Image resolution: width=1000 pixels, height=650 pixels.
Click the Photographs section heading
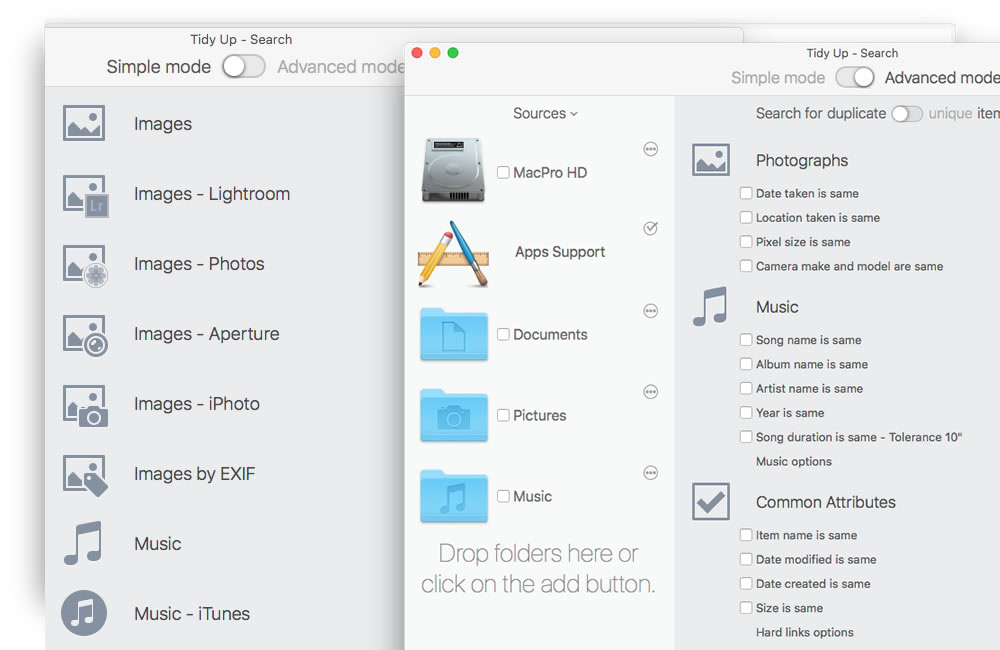tap(802, 161)
